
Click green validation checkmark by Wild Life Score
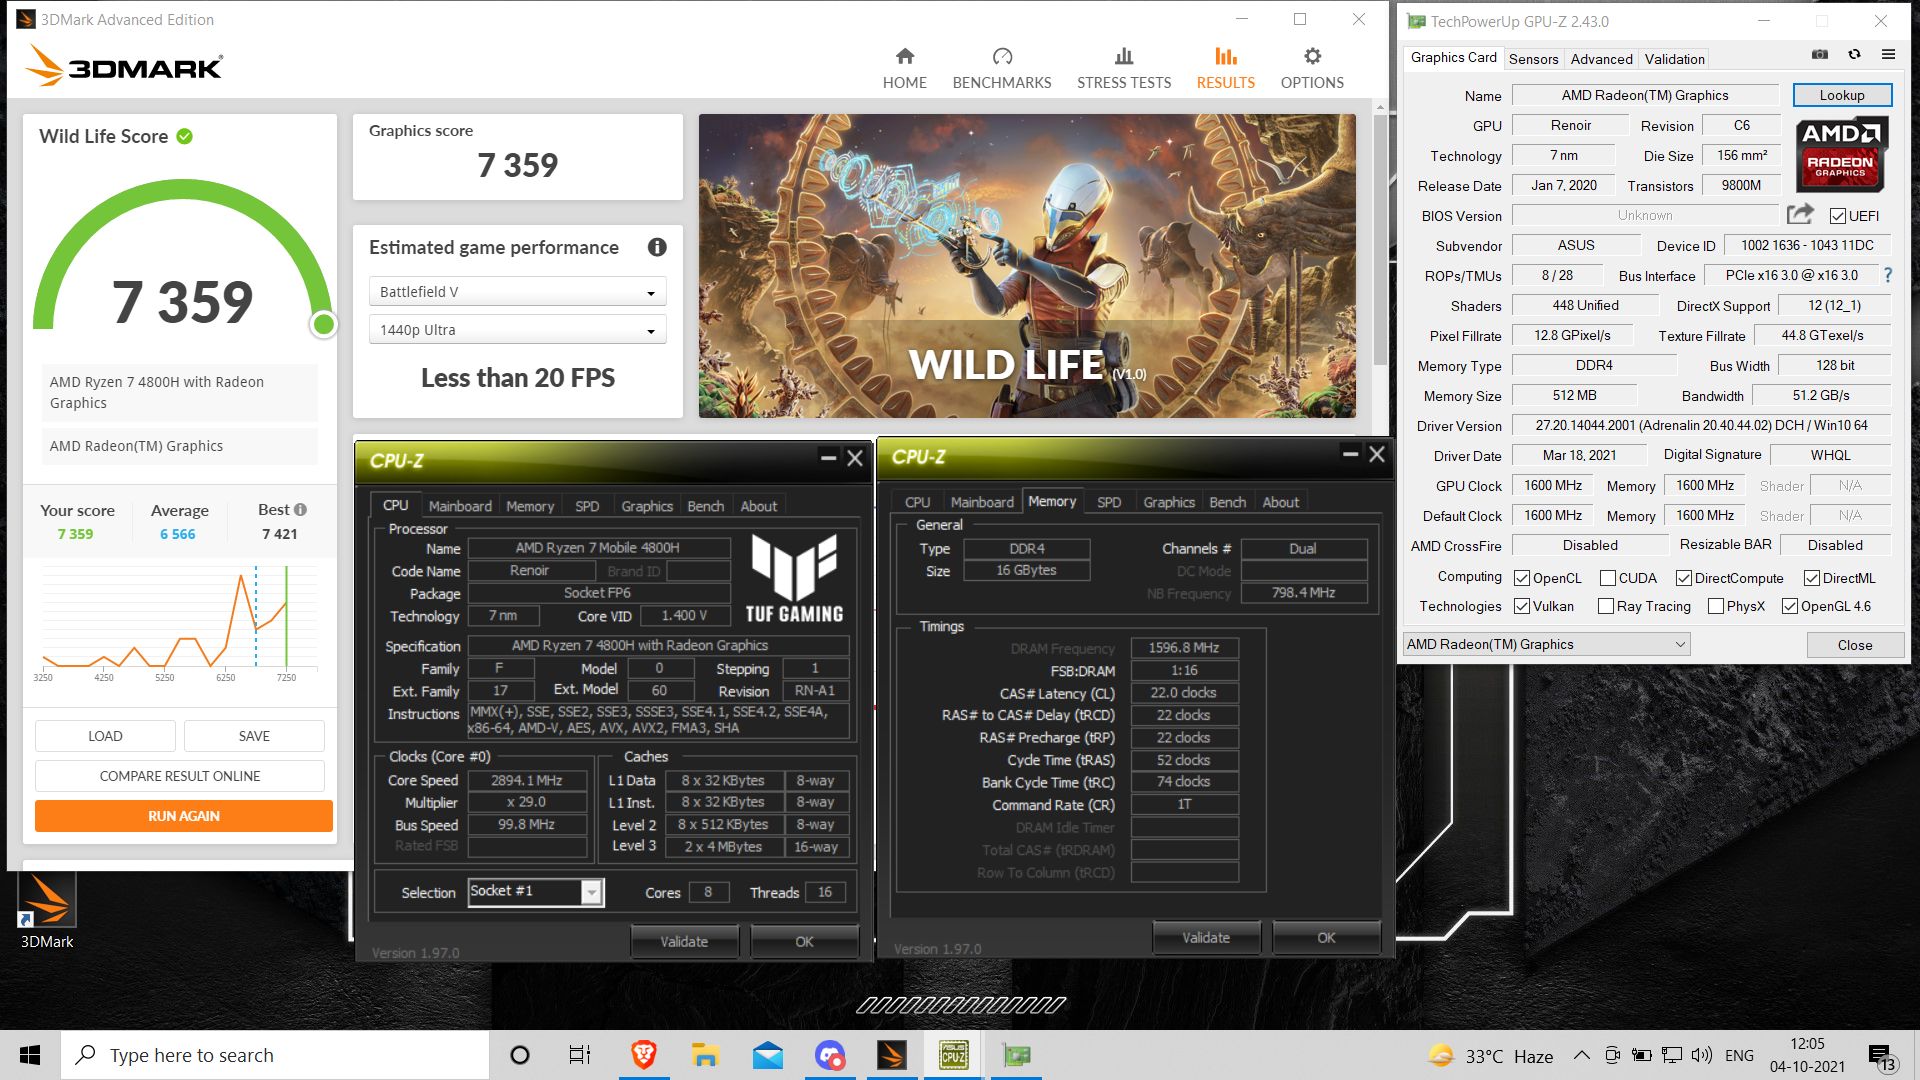pyautogui.click(x=185, y=136)
